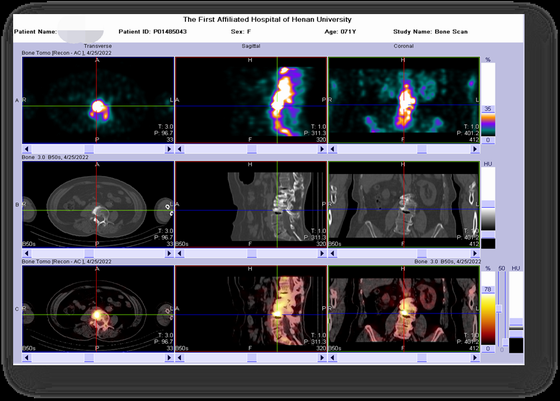Click right arrow under coronal SPECT view
Viewport: 560px width, 401px height.
[475, 149]
